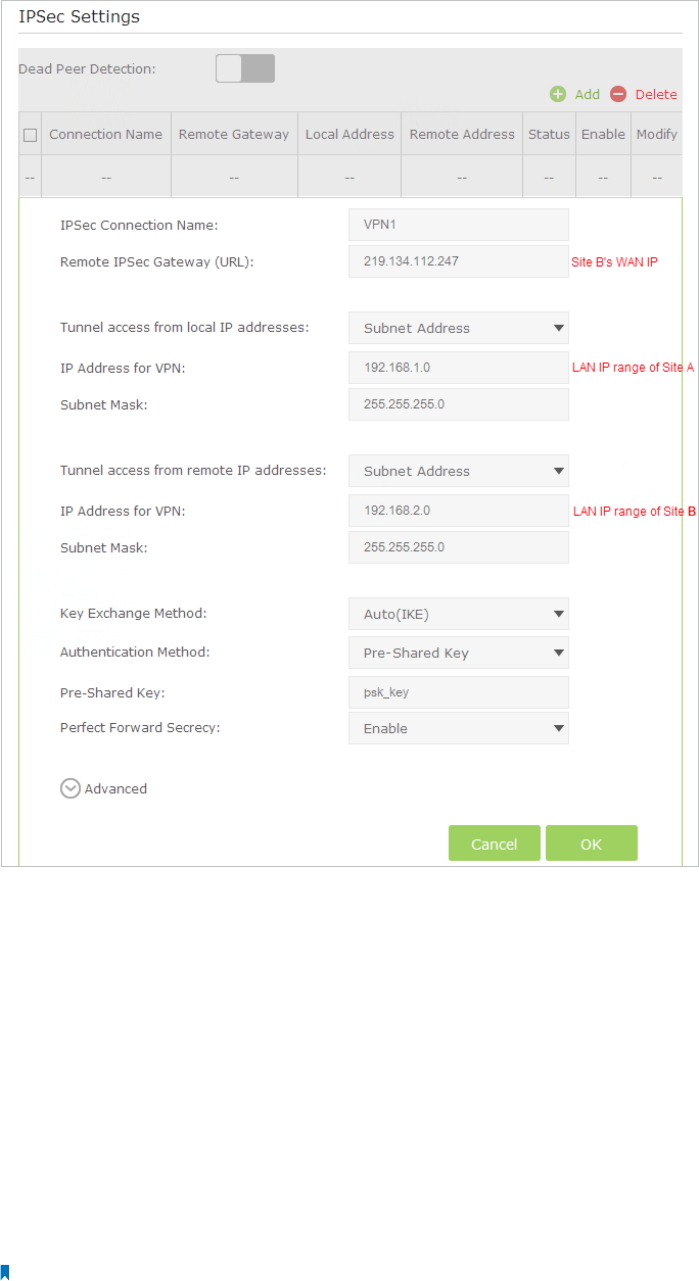
Task: Click the remote IP Address field 192.168.2.0
Action: (x=458, y=510)
